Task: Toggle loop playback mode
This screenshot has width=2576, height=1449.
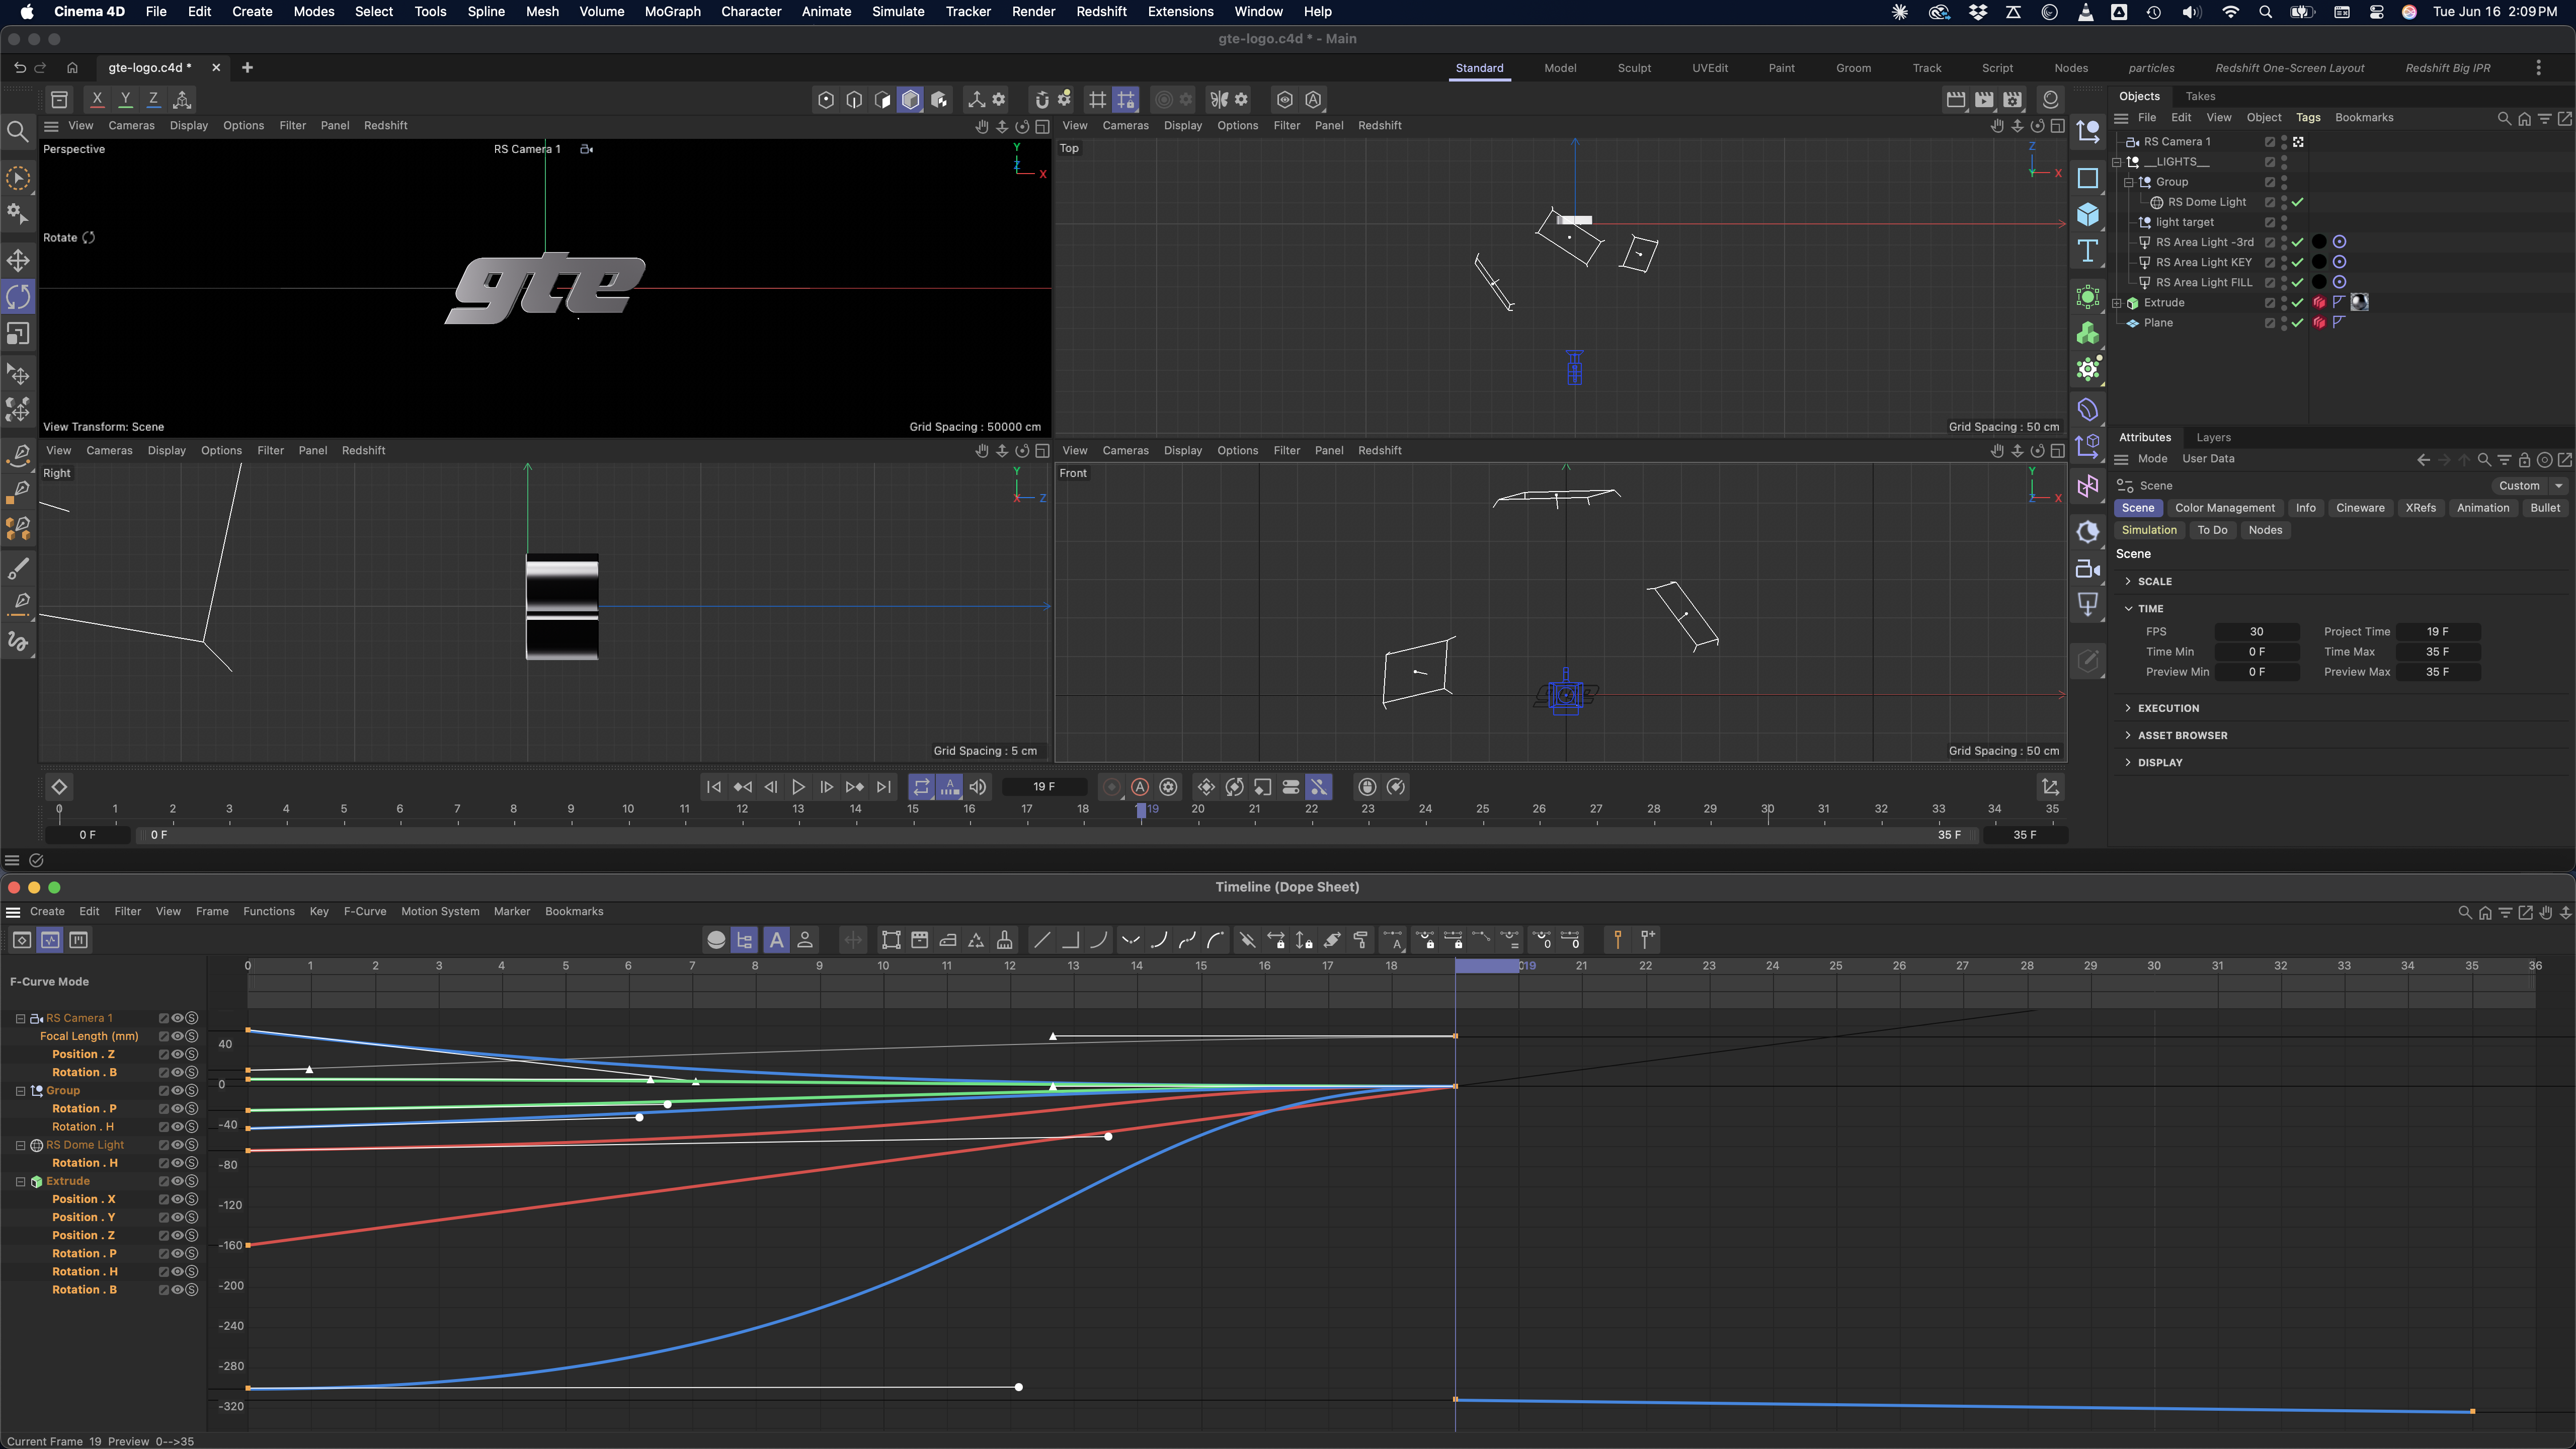Action: (921, 787)
